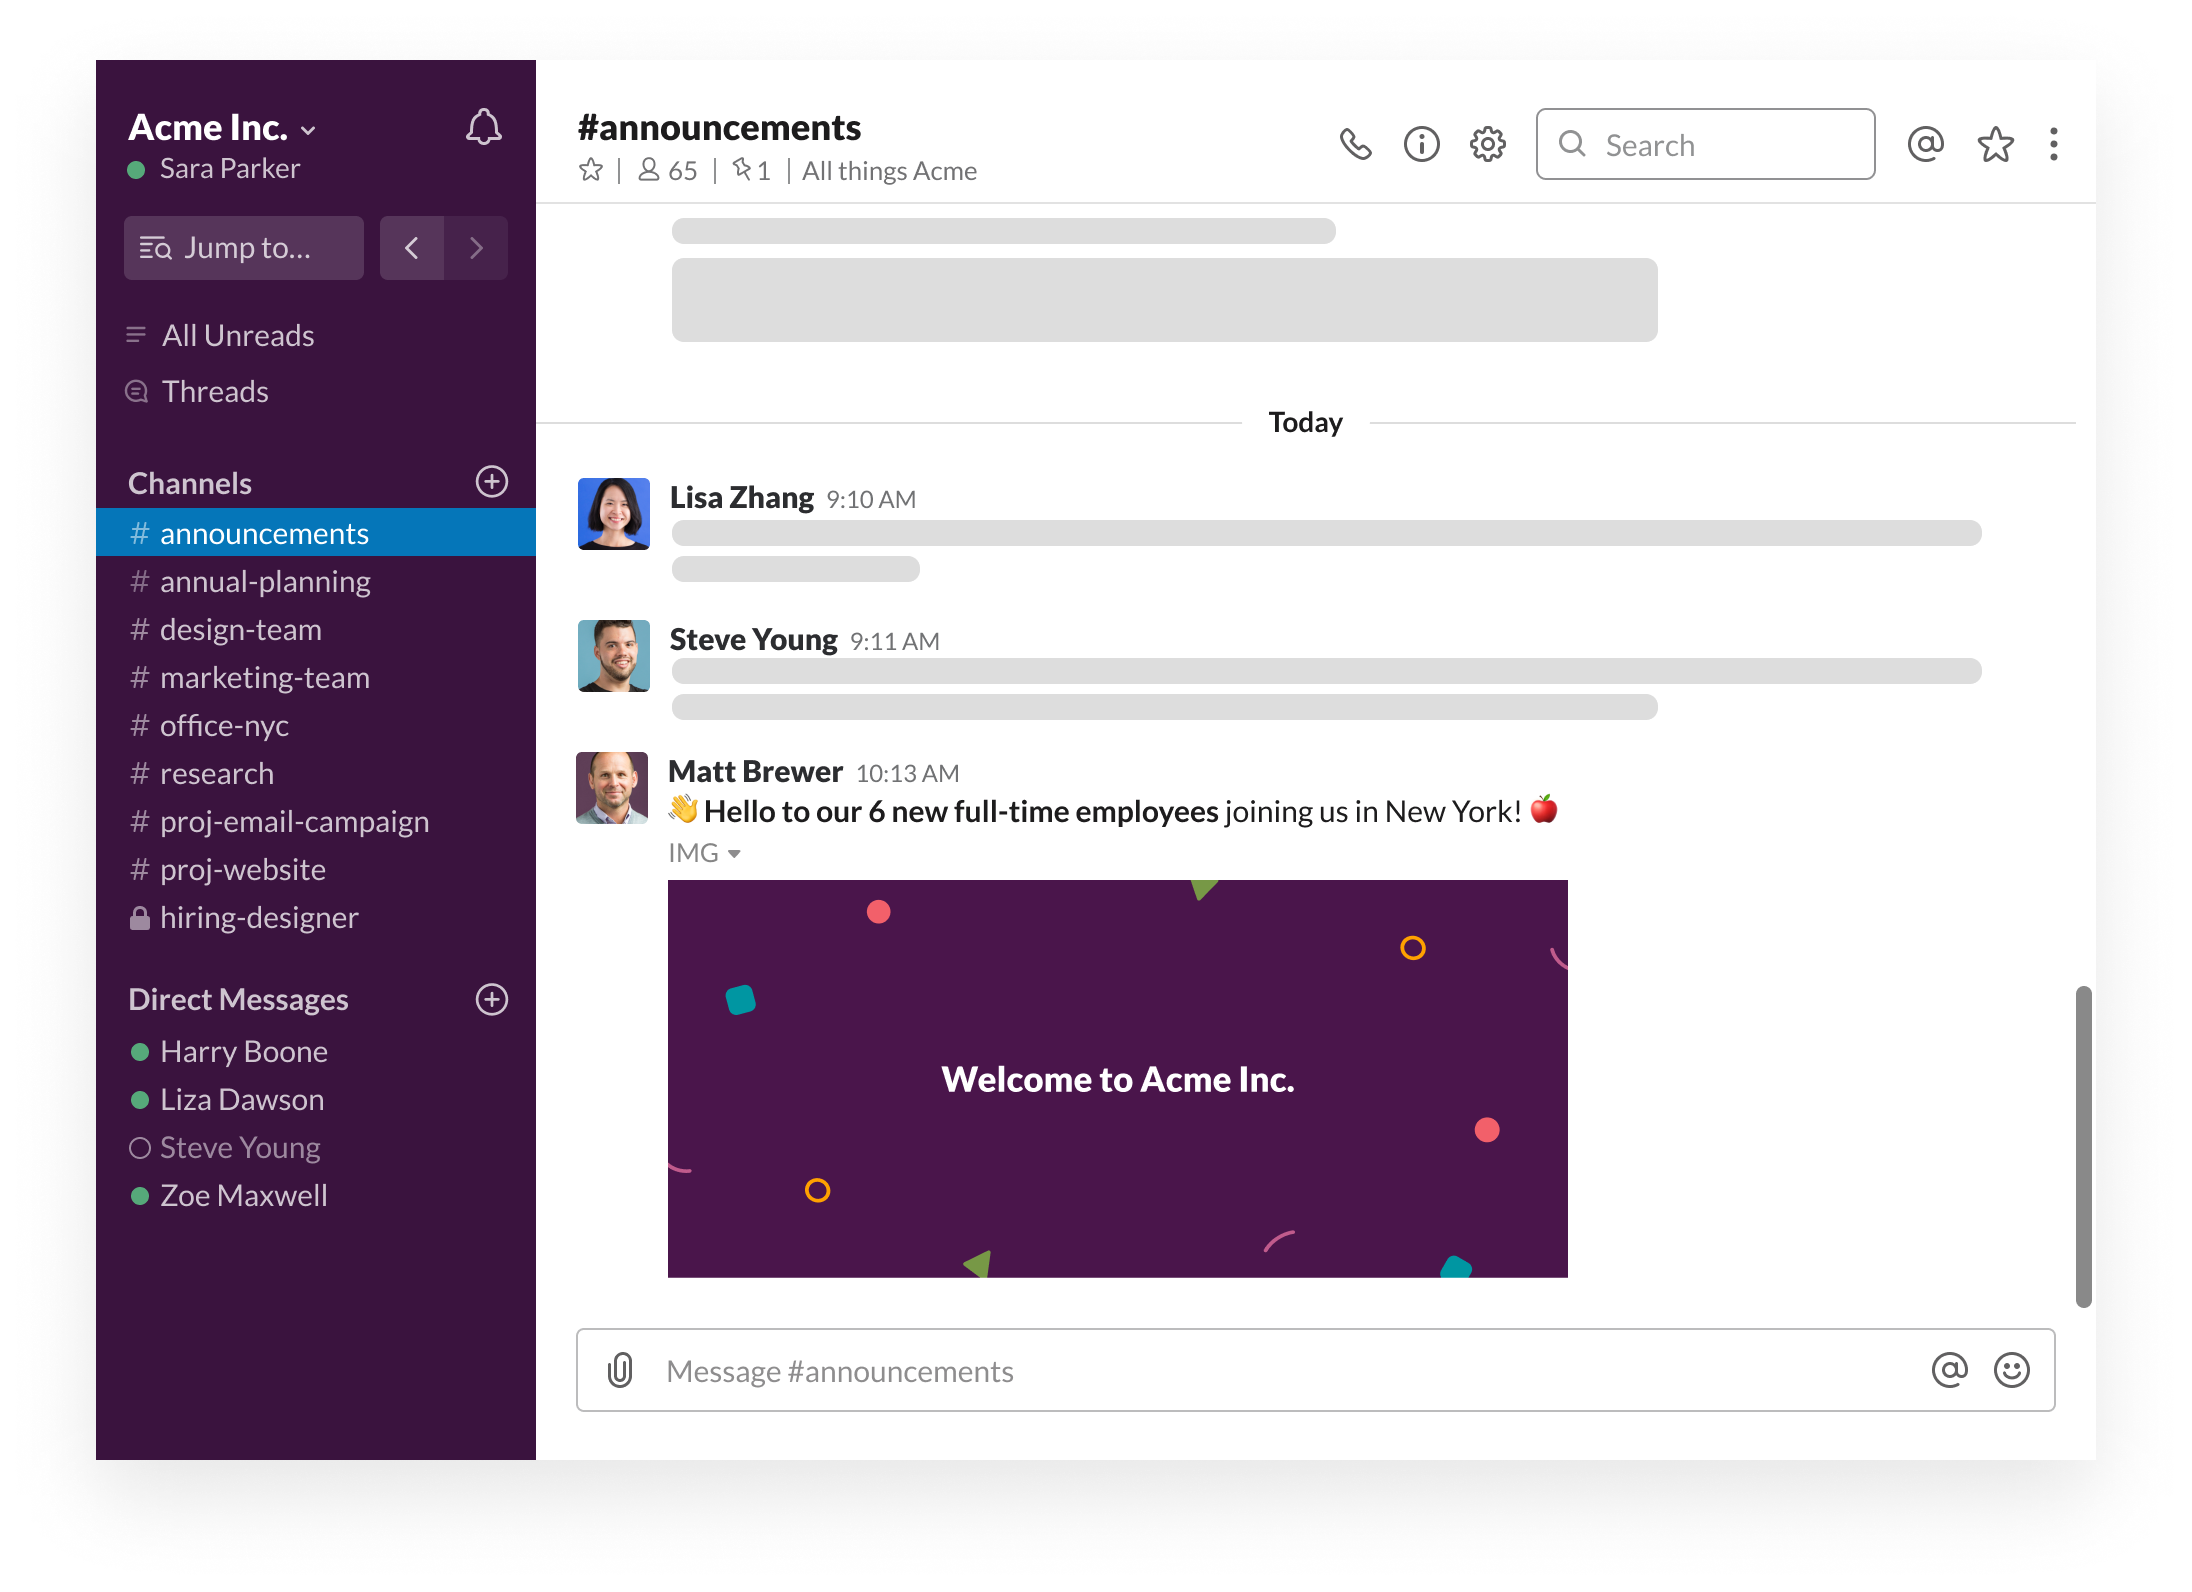
Task: Switch to the design-team channel
Action: click(x=240, y=630)
